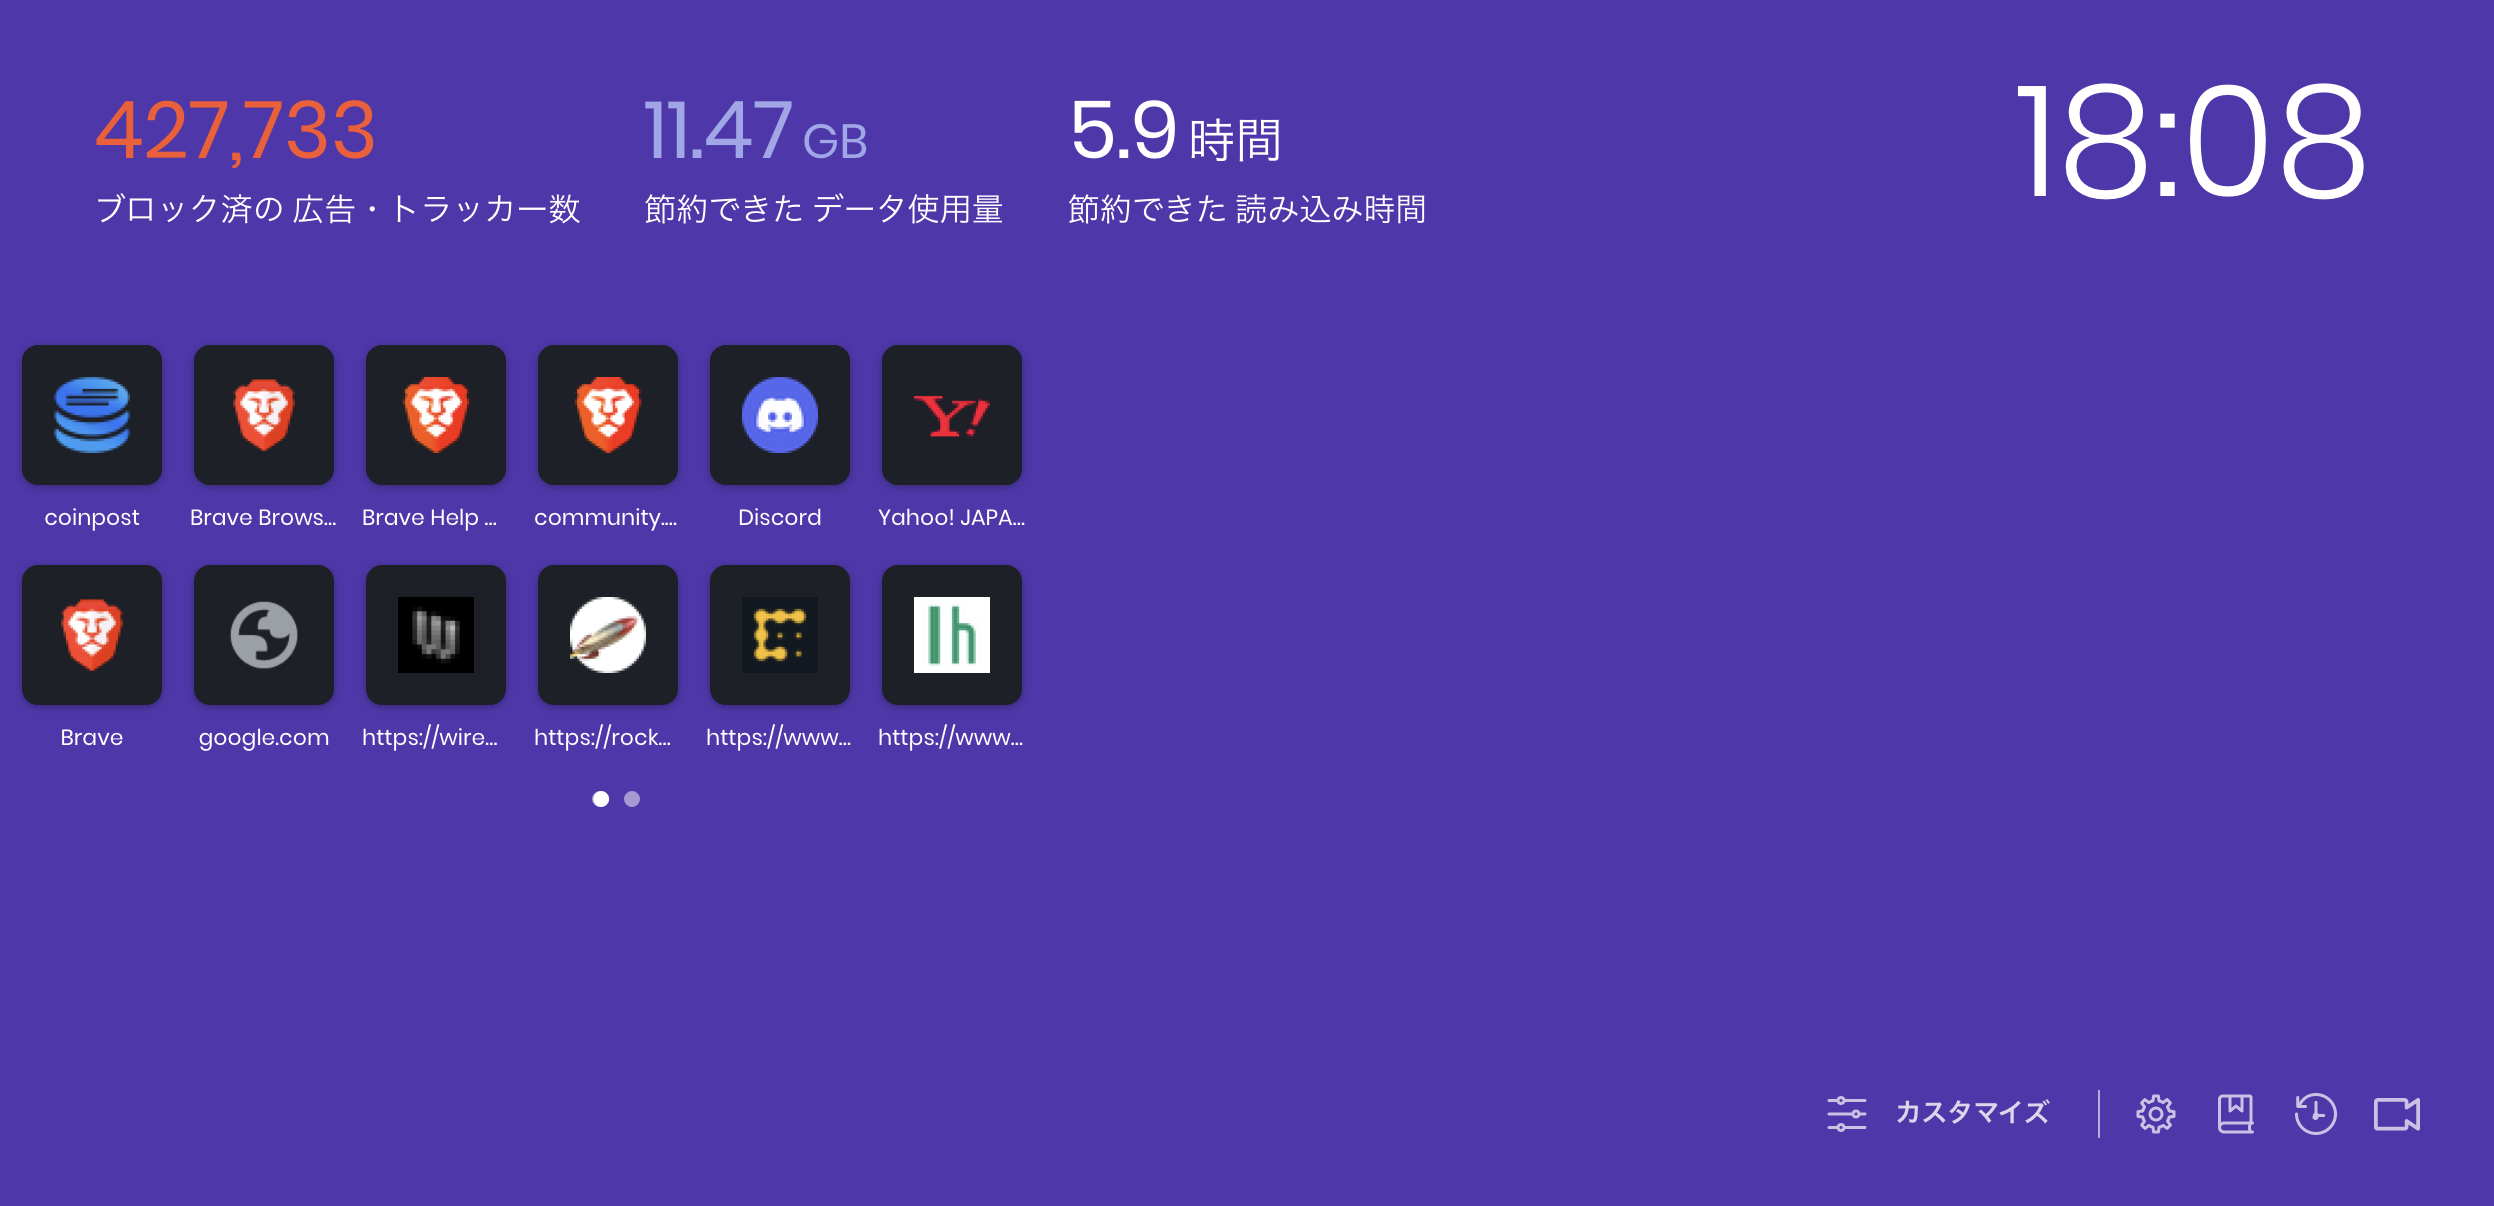Click the 427,733 blocked trackers count

[235, 130]
